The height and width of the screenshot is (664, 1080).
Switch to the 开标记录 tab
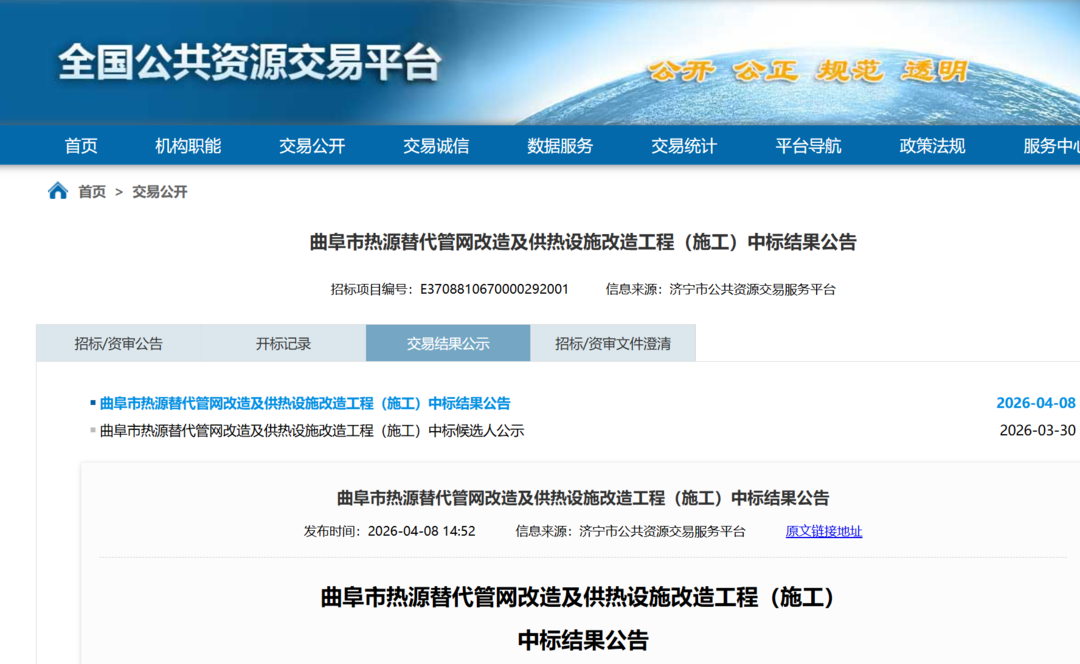pyautogui.click(x=283, y=344)
